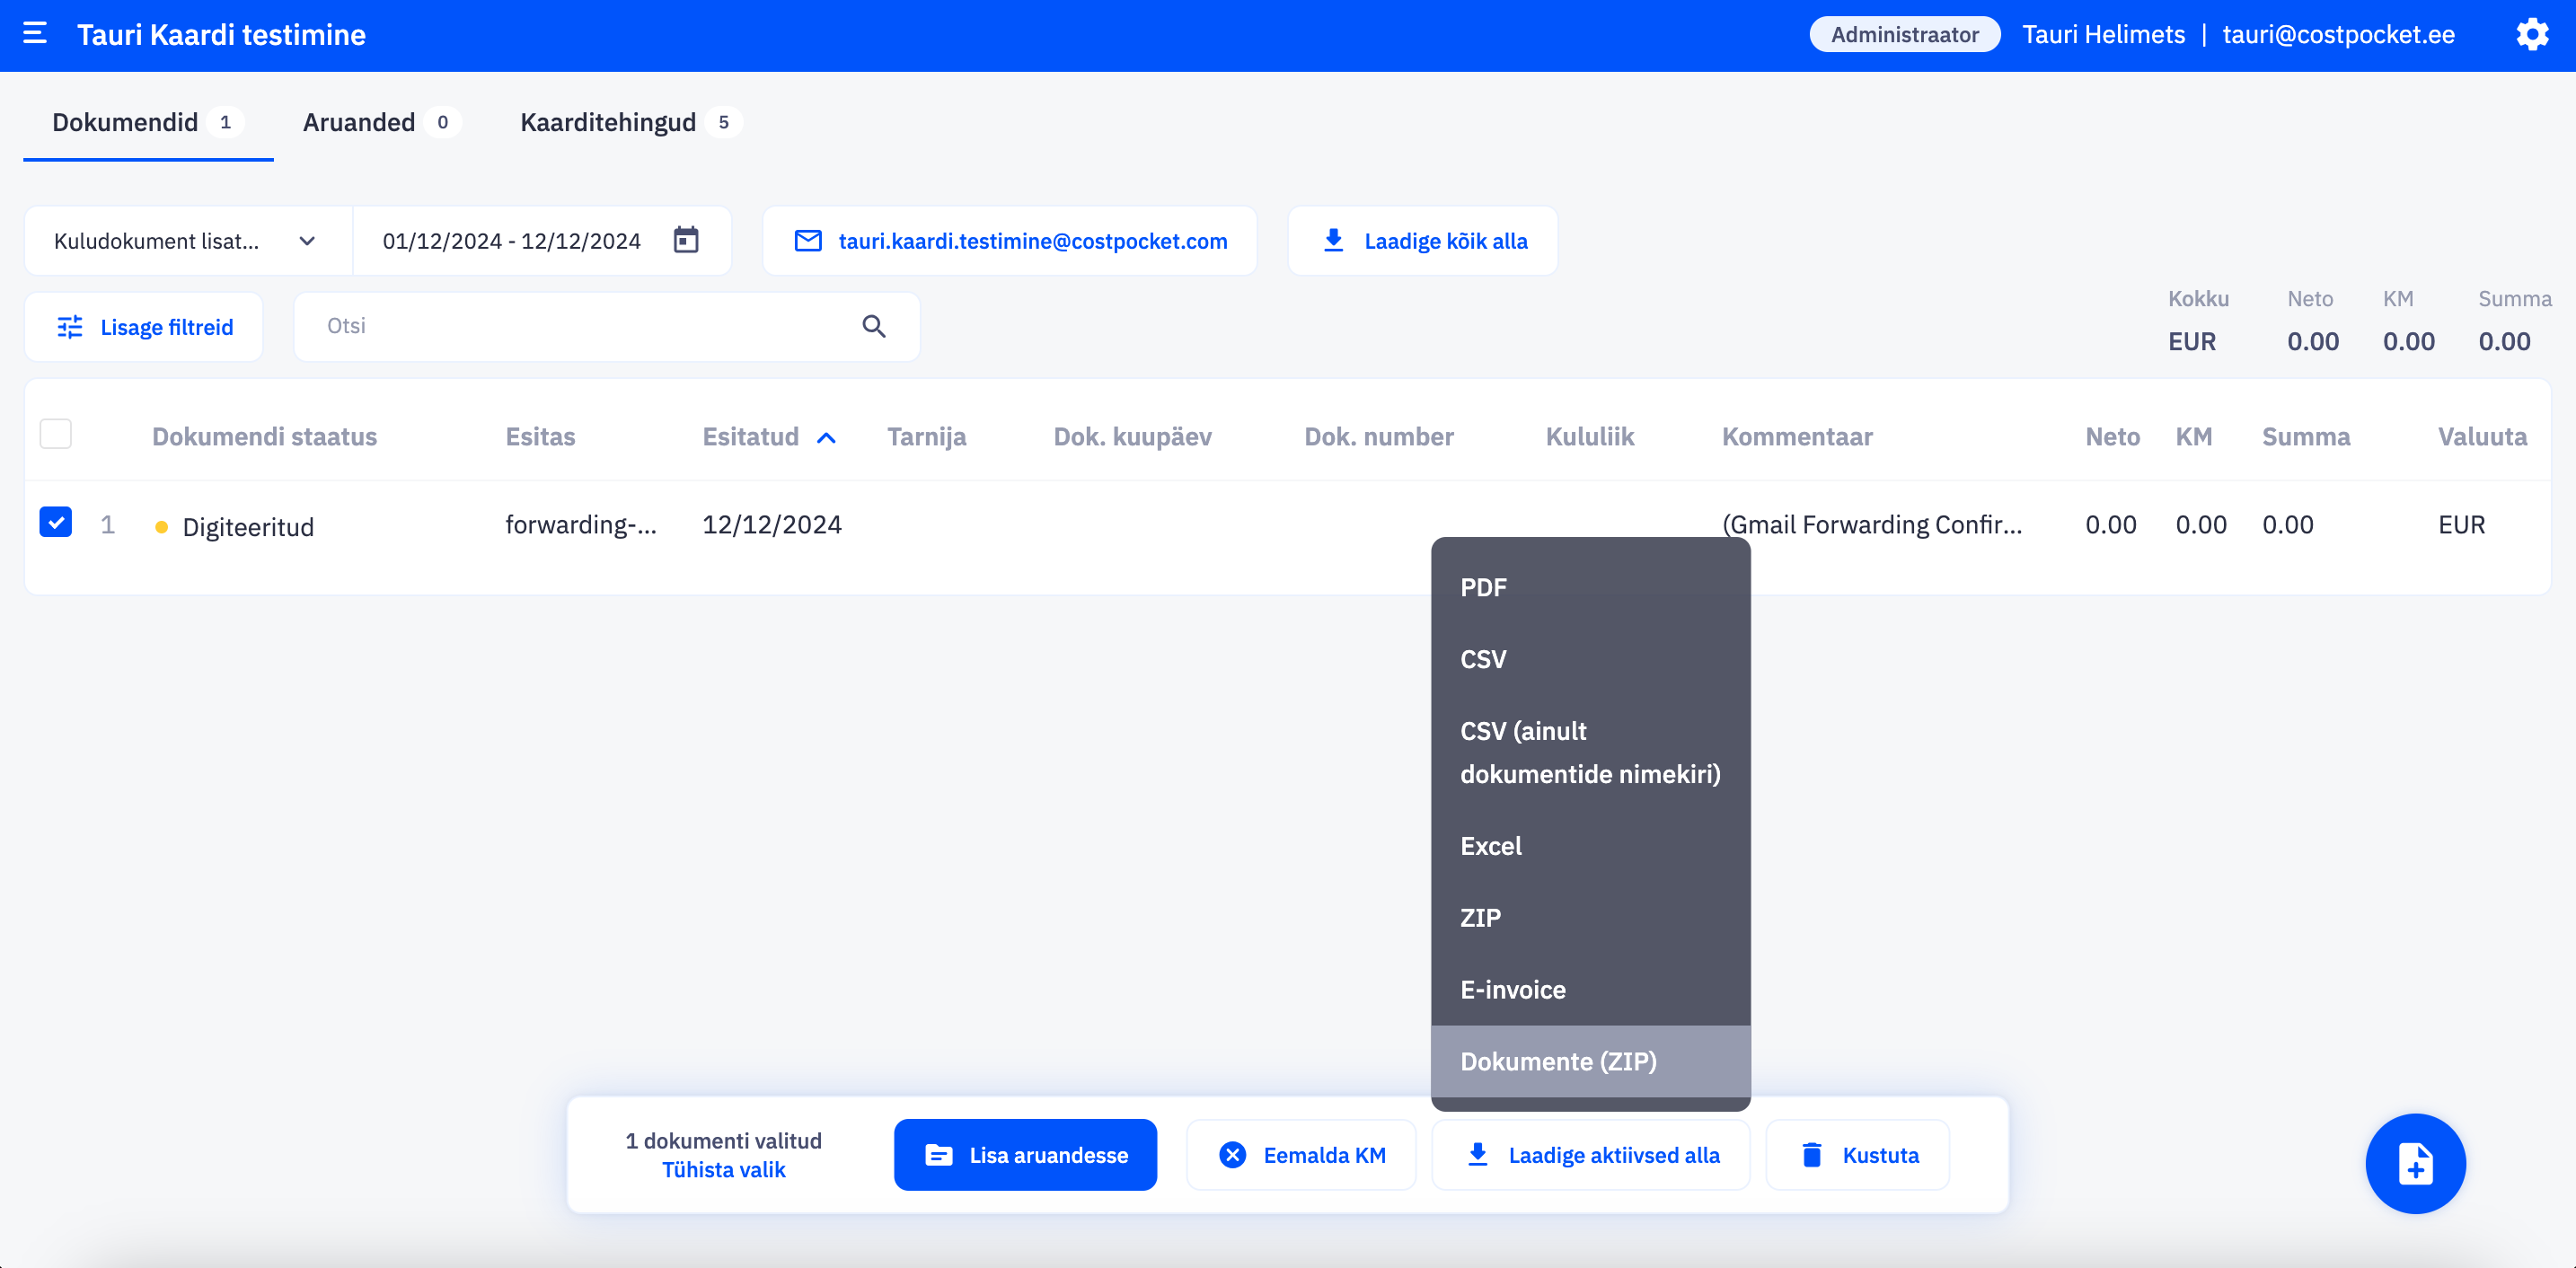The height and width of the screenshot is (1268, 2576).
Task: Select CSV (ainult dokumentide nimekiri) option
Action: click(x=1590, y=753)
